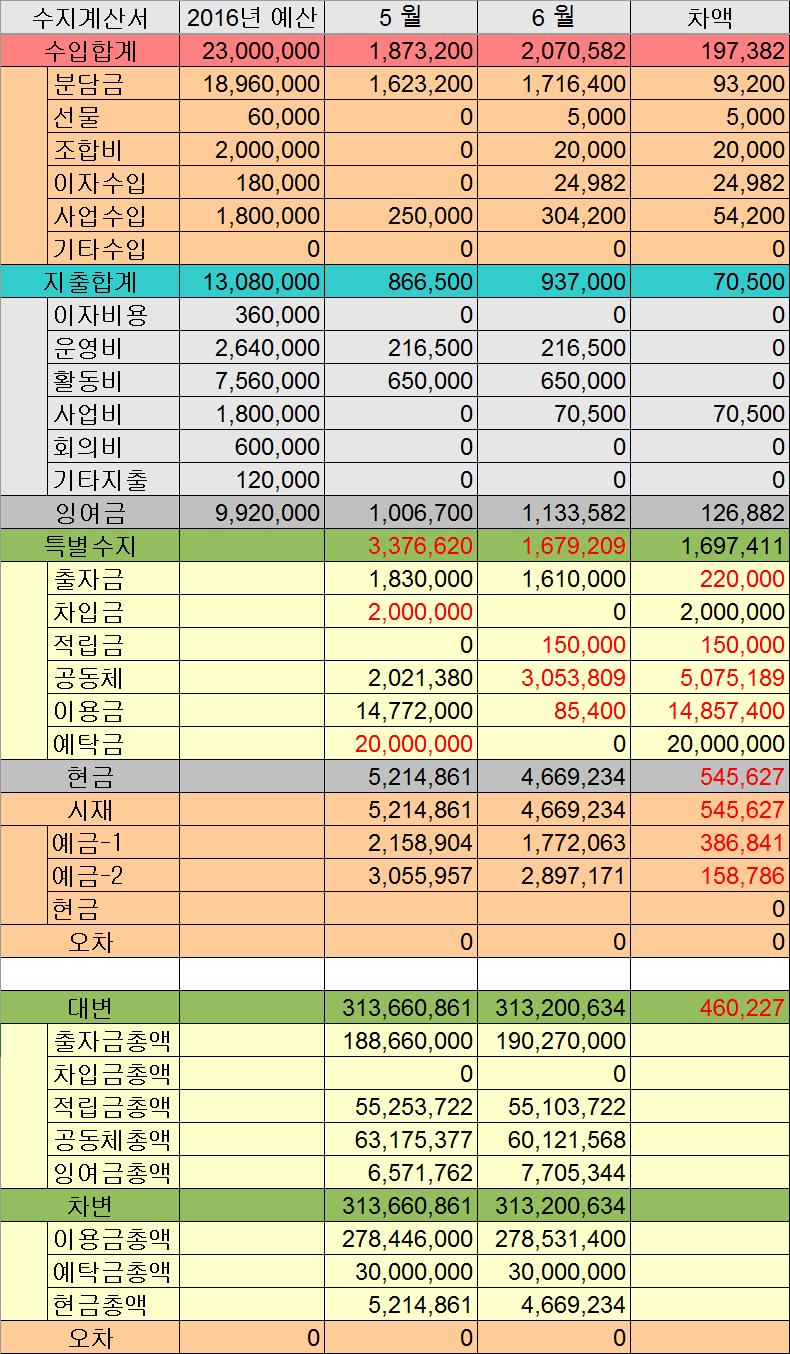
Task: Click the red 5,075,189 공동체 difference cell
Action: [710, 678]
